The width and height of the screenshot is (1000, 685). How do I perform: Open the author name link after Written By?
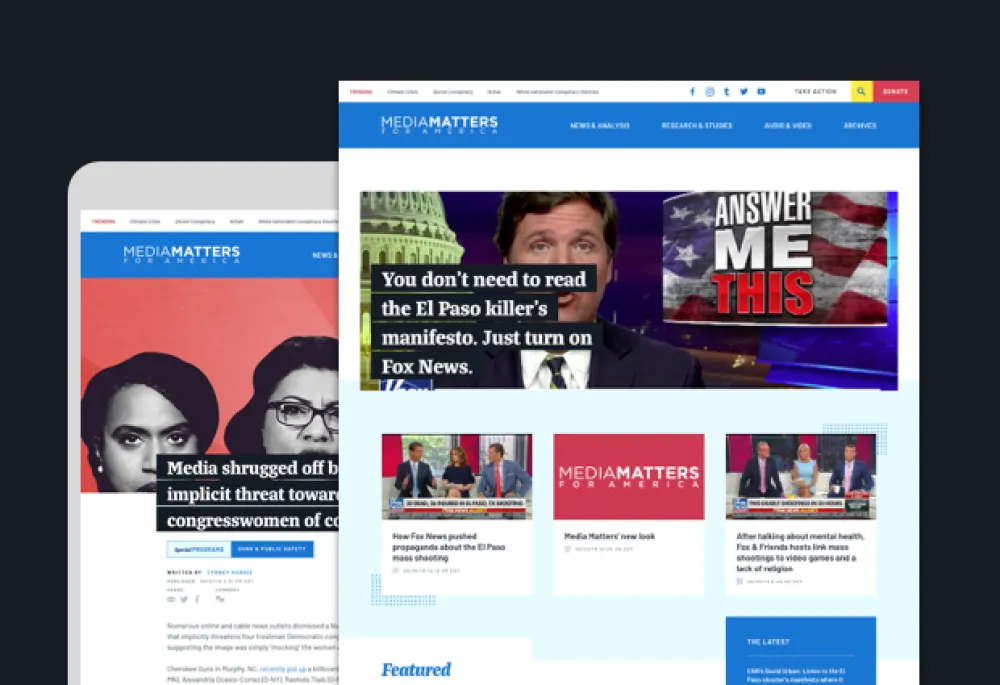pyautogui.click(x=230, y=573)
